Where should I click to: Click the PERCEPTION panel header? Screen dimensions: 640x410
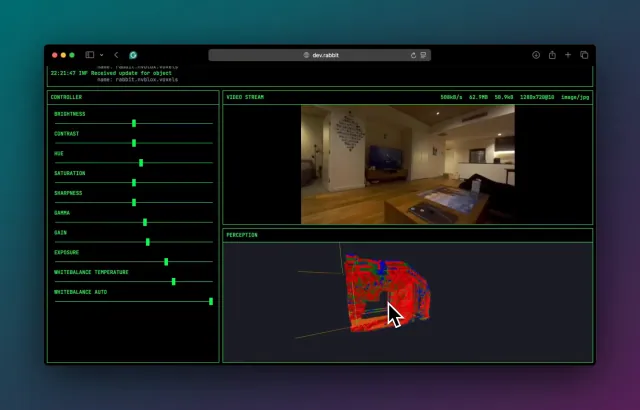(408, 235)
